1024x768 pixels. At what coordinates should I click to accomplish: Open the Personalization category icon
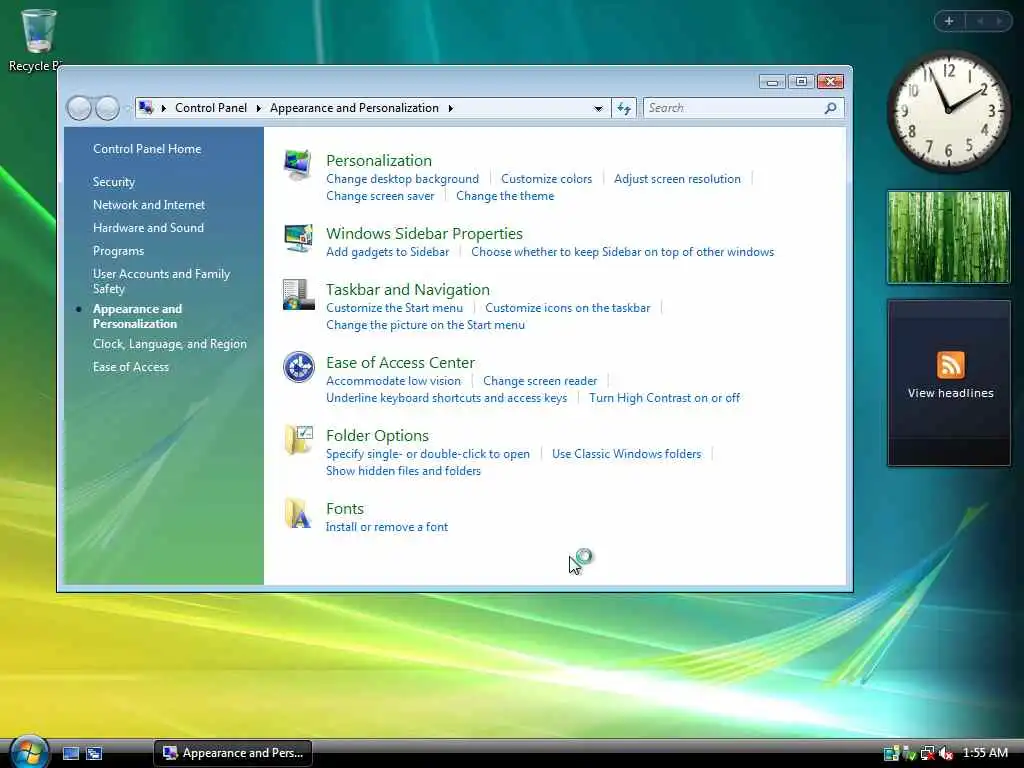(298, 165)
